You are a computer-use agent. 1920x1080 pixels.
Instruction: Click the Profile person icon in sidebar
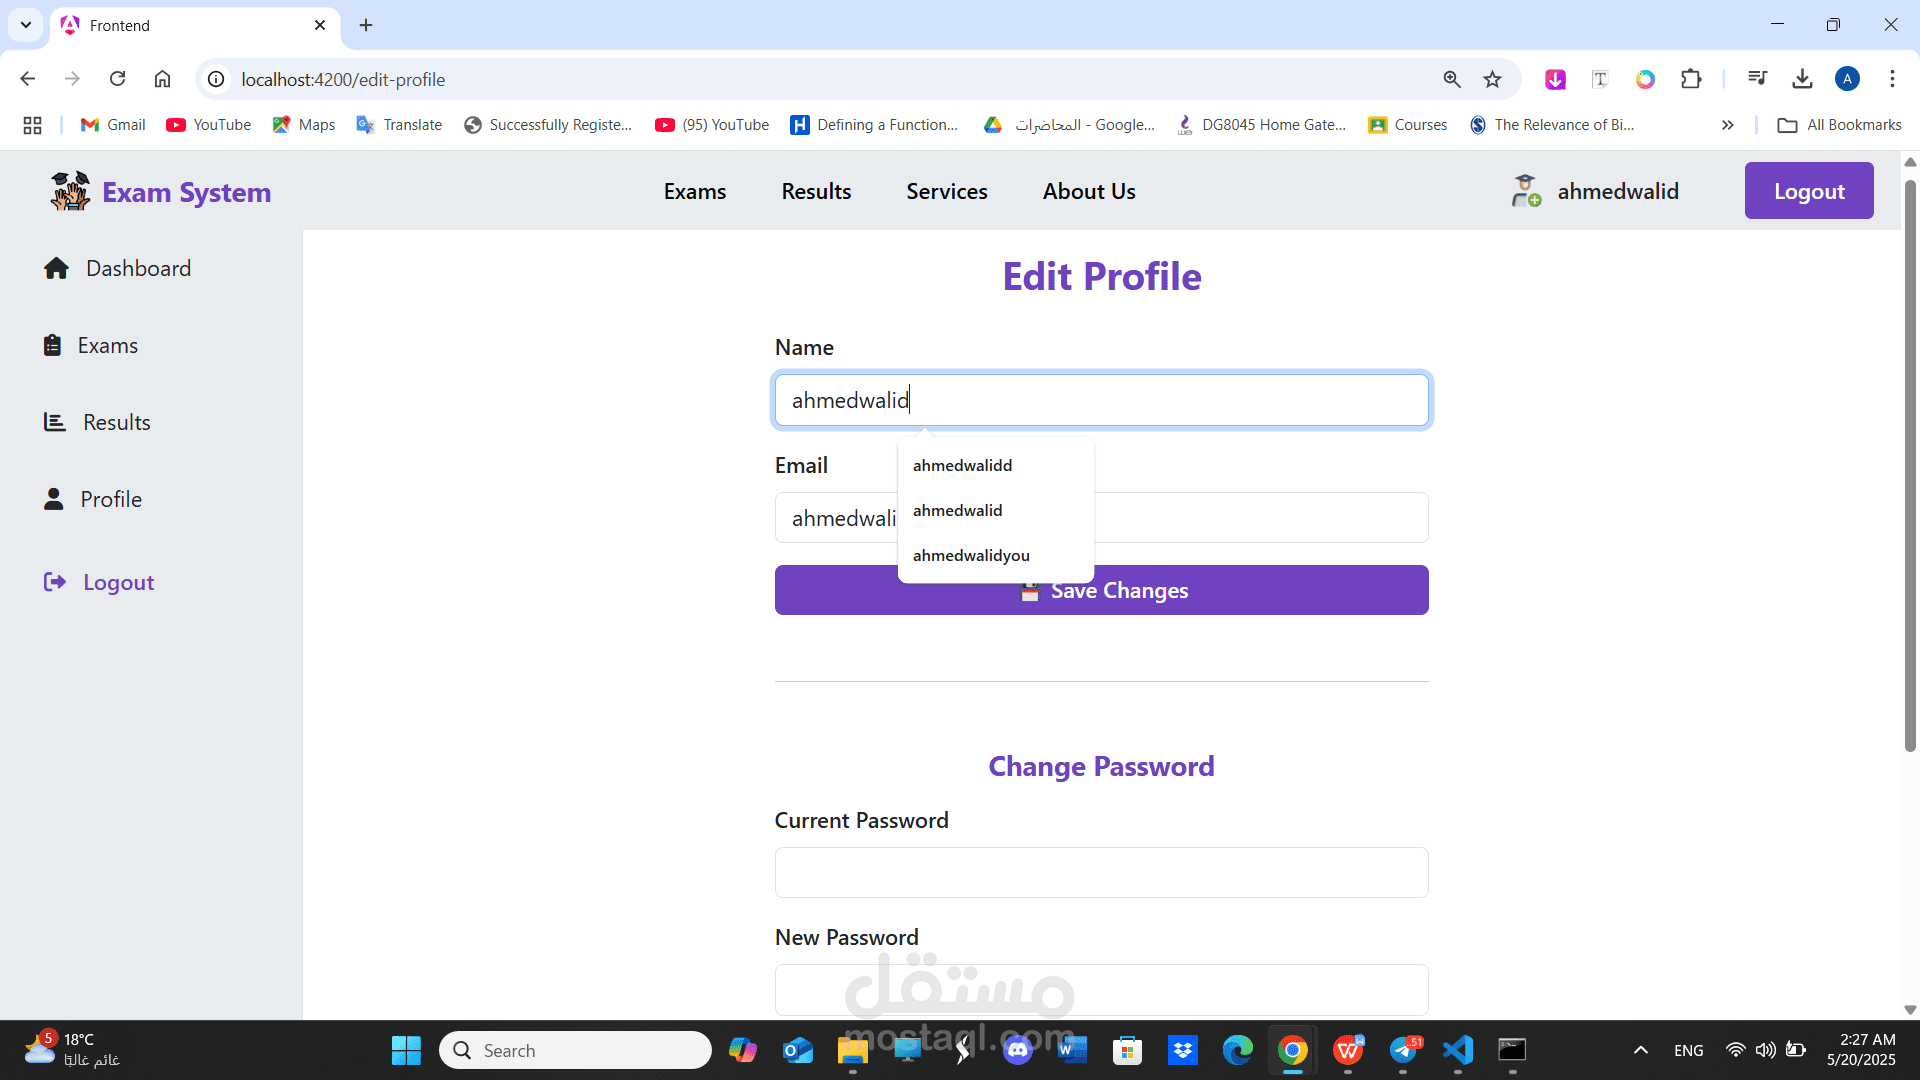[x=54, y=499]
